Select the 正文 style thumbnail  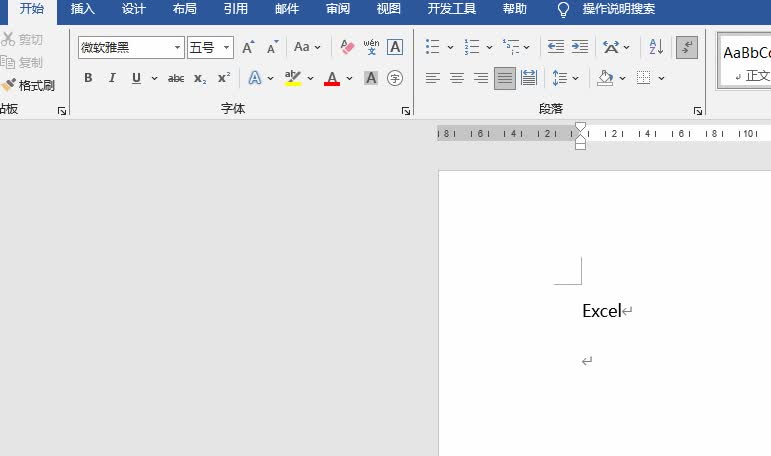click(745, 61)
